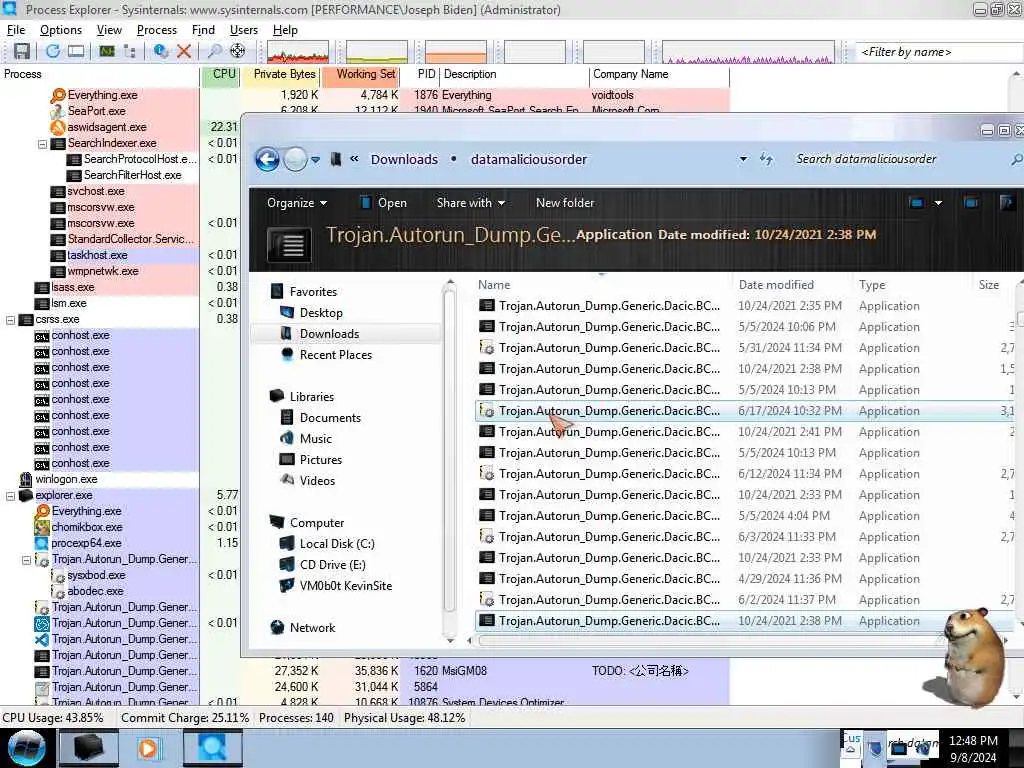Viewport: 1024px width, 768px height.
Task: Open the System Information toolbar icon
Action: (x=106, y=51)
